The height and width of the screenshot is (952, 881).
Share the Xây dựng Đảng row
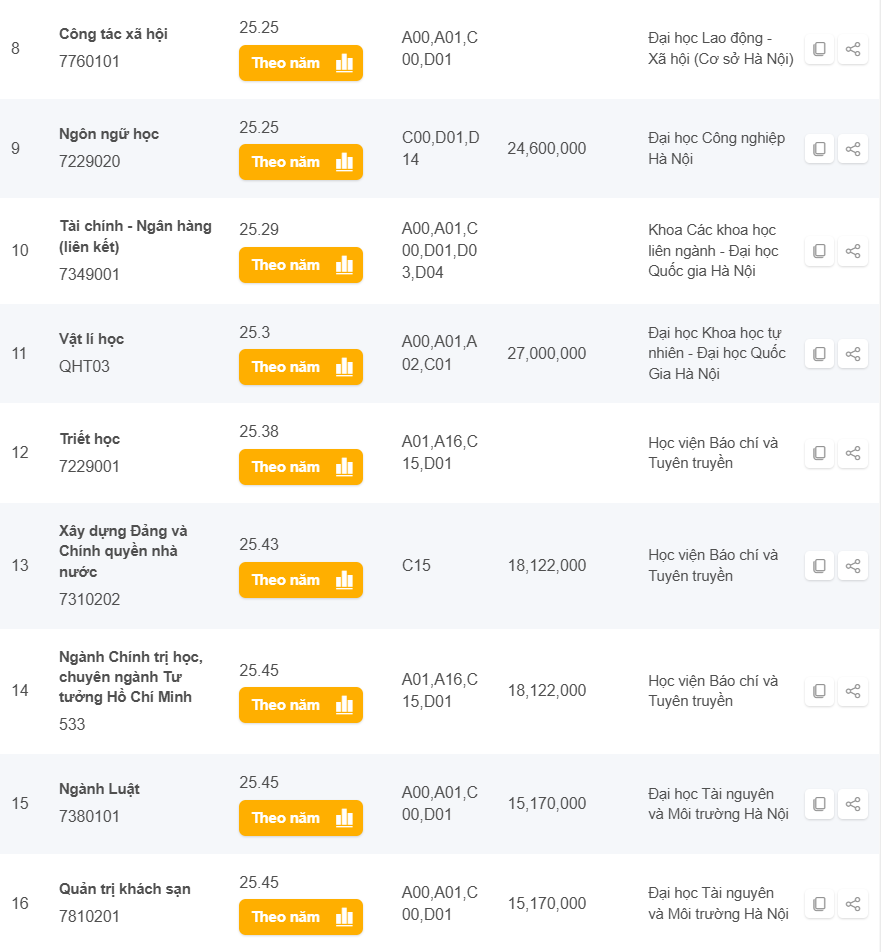(853, 566)
